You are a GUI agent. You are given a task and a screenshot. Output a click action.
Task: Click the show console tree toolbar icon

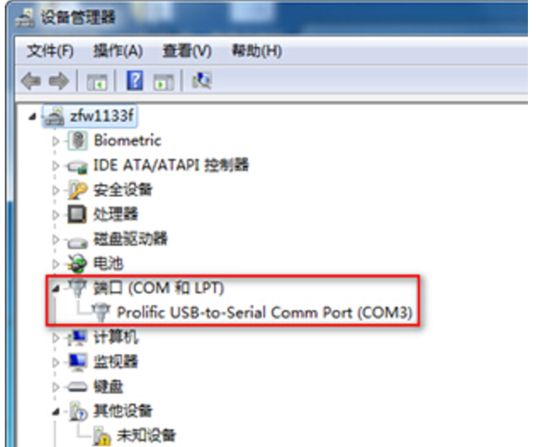coord(97,82)
